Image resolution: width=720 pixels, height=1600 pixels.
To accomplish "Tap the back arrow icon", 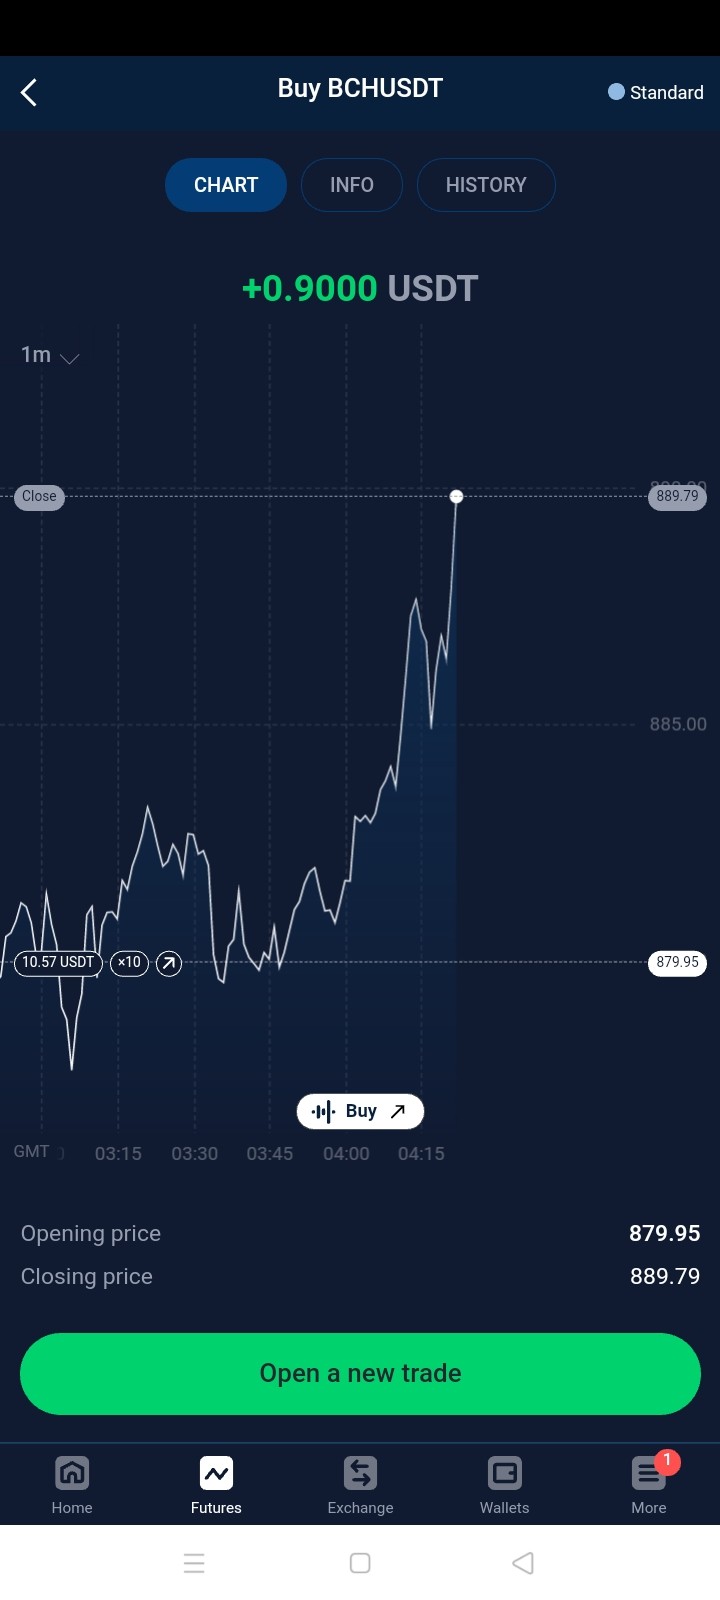I will click(x=29, y=93).
